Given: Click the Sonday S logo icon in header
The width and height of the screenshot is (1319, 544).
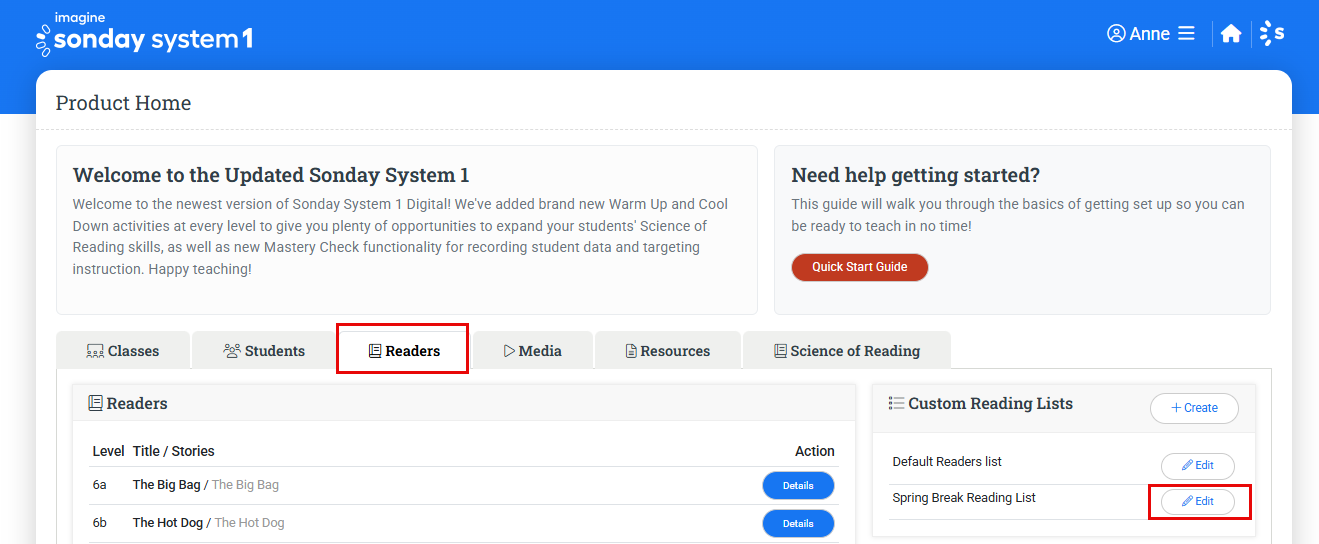Looking at the screenshot, I should (x=1272, y=33).
